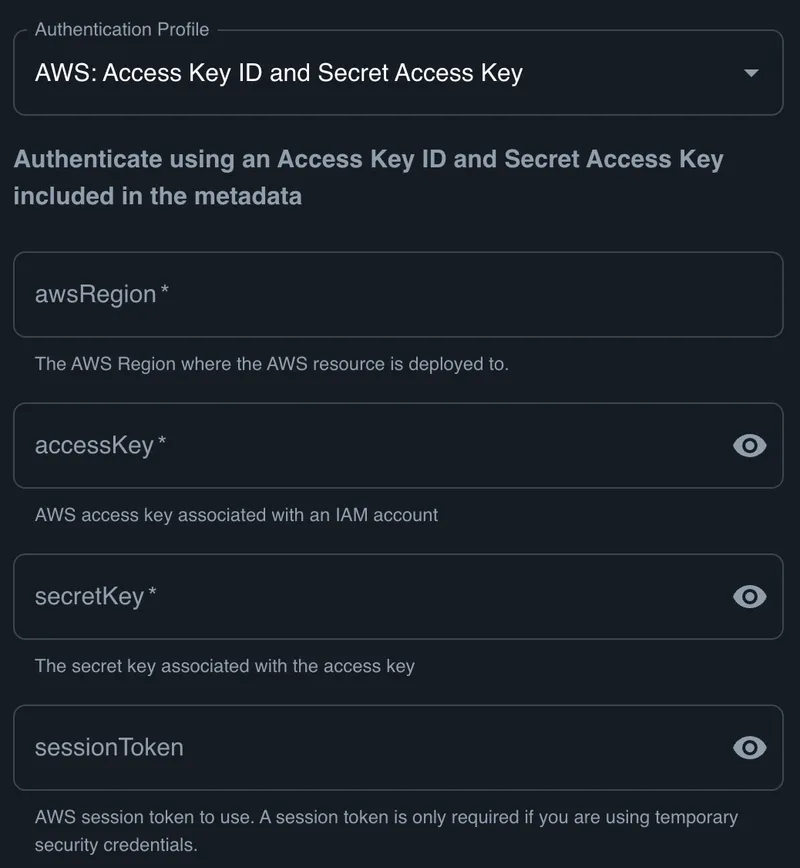Click the required asterisk beside awsRegion
The height and width of the screenshot is (868, 800).
(x=165, y=291)
